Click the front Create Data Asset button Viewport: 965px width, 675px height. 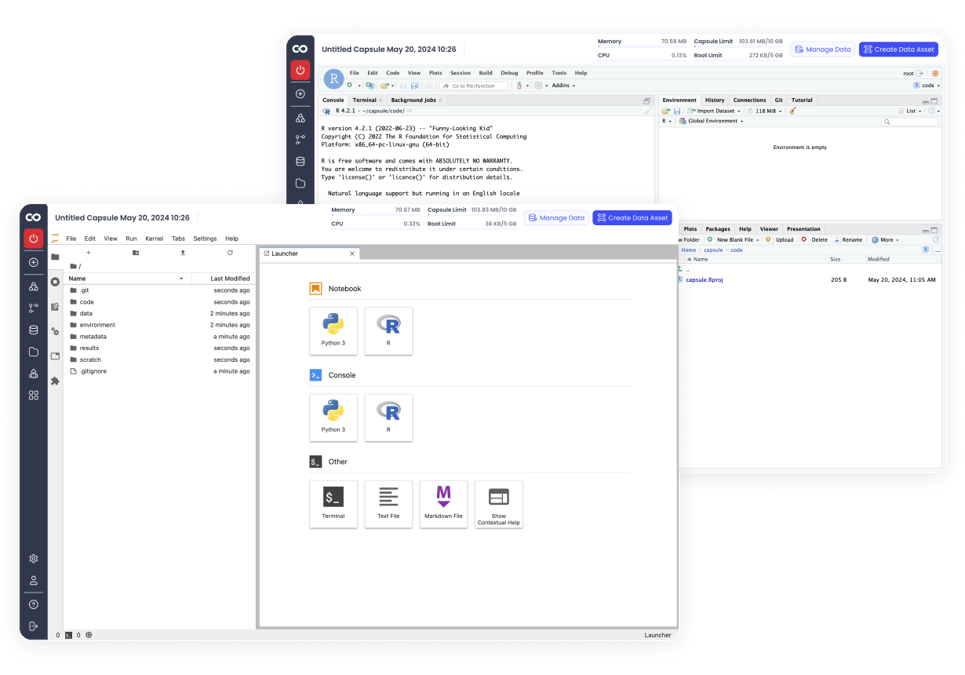[632, 218]
